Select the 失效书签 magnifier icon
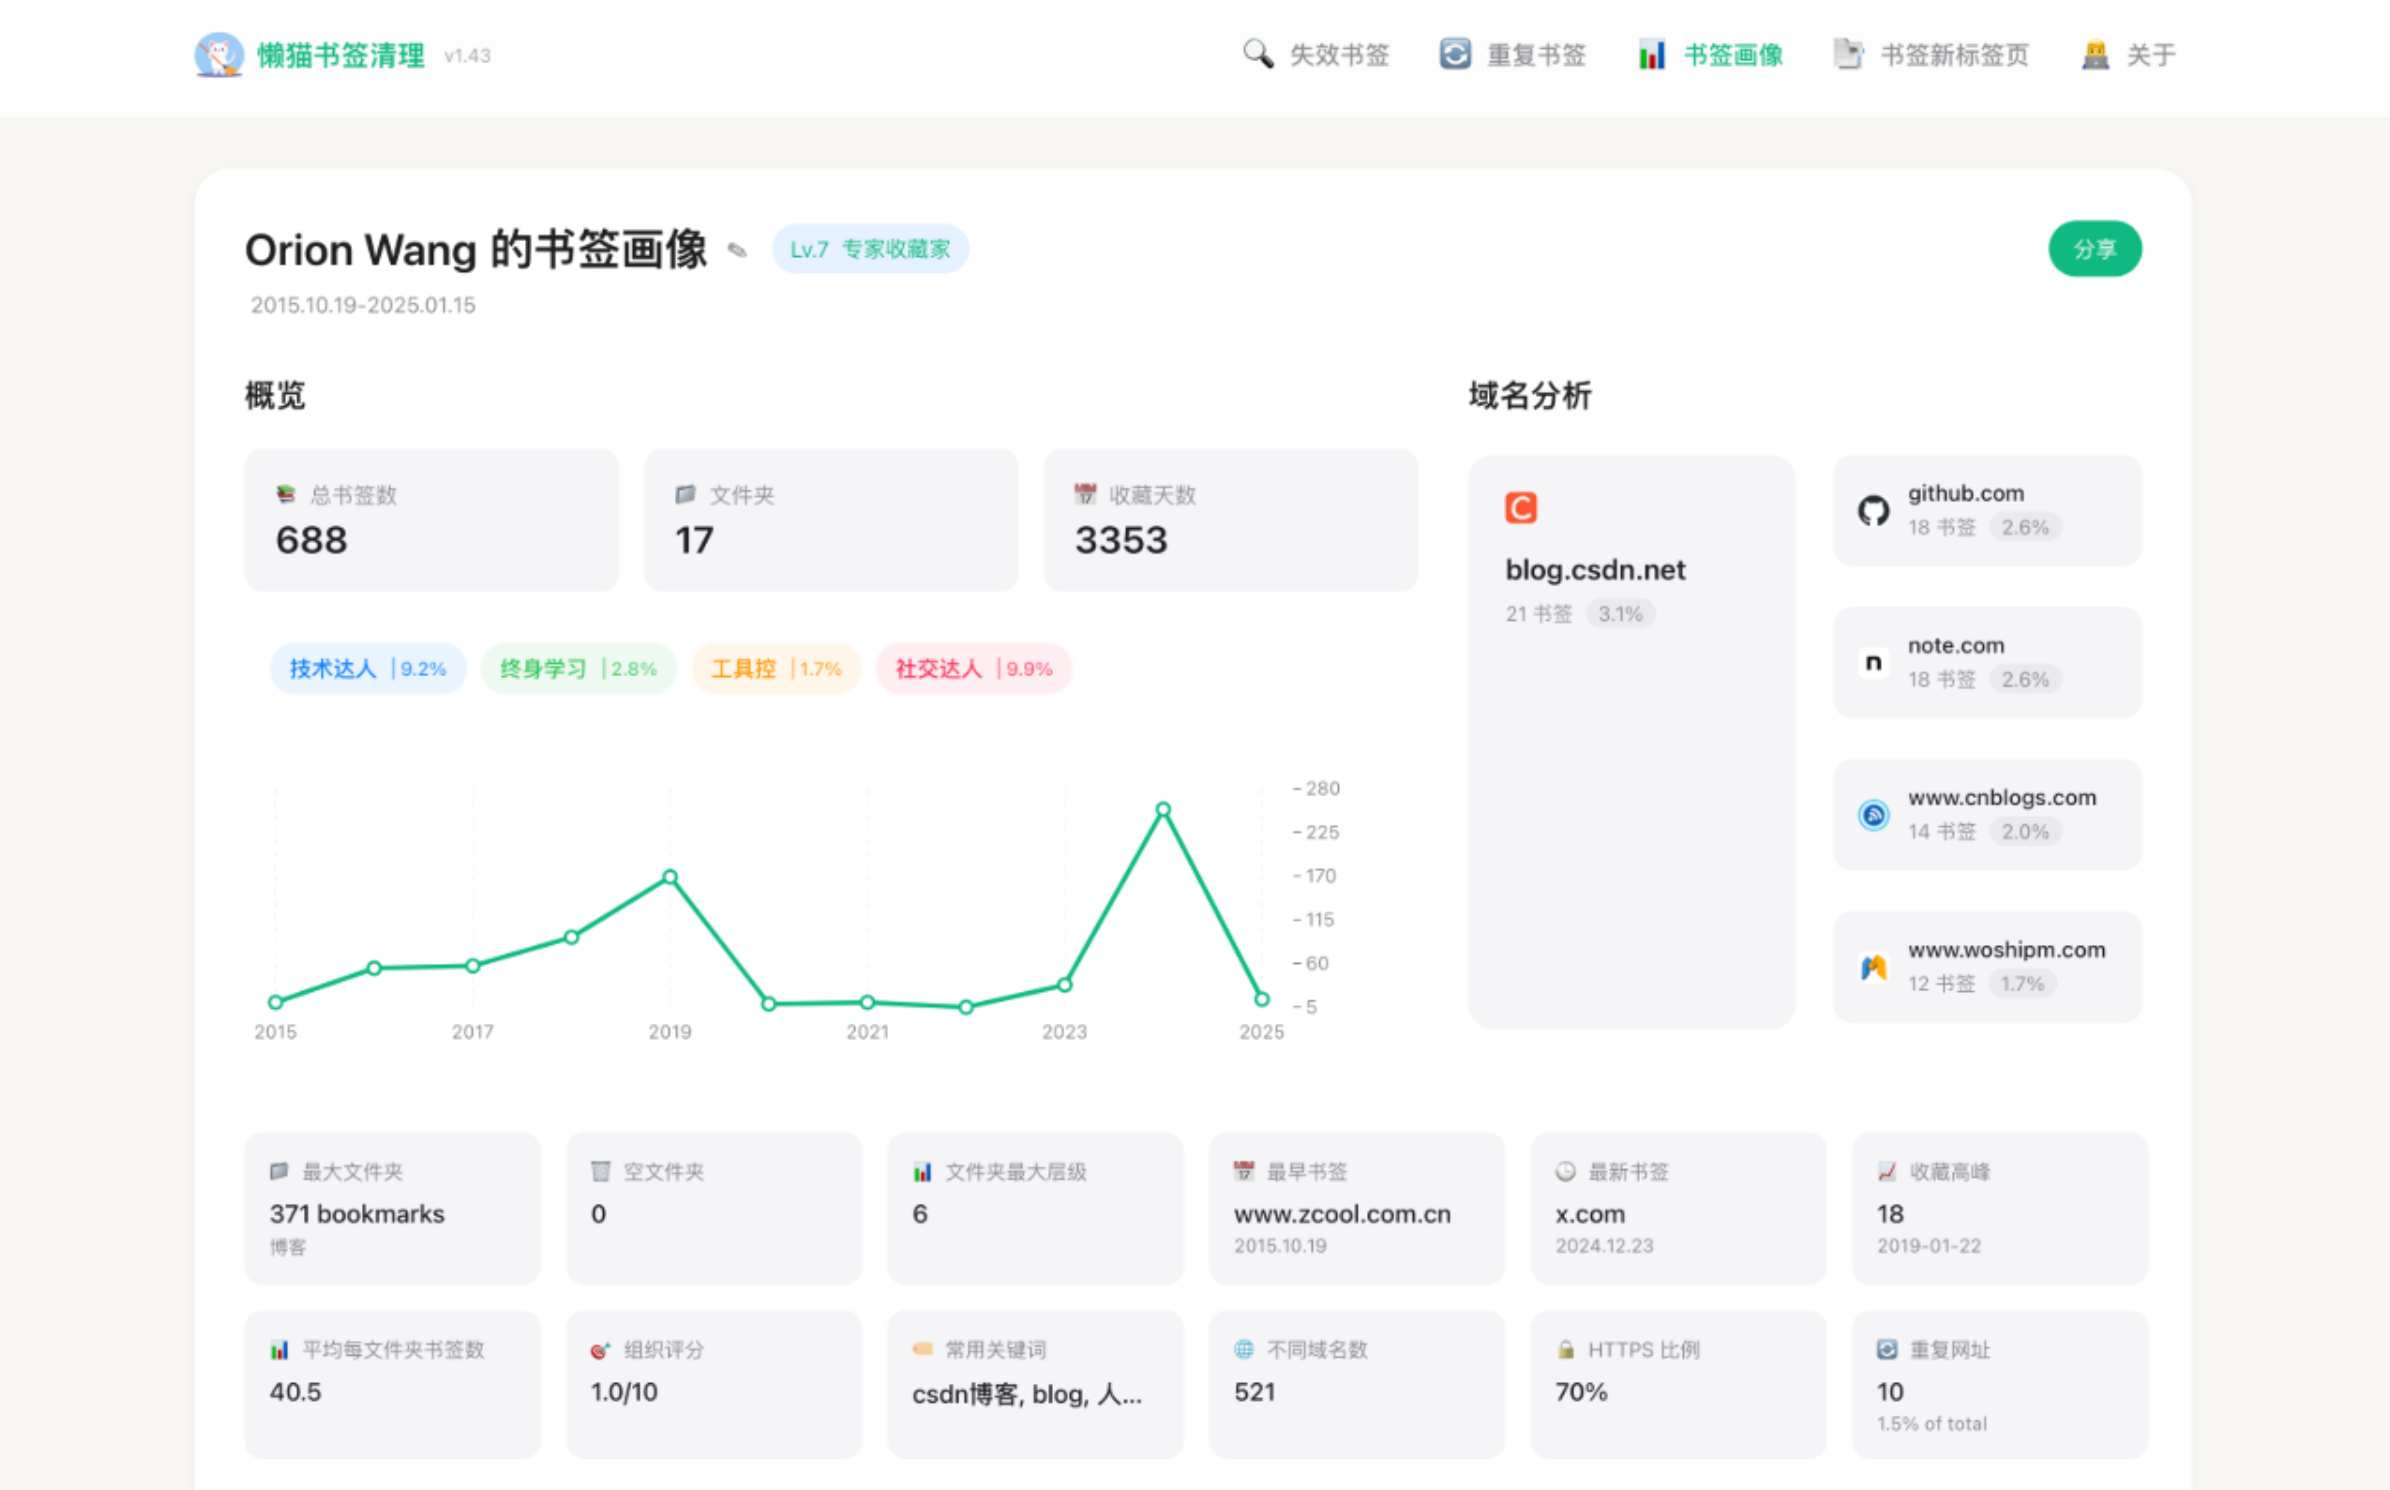This screenshot has height=1490, width=2390. (x=1257, y=54)
